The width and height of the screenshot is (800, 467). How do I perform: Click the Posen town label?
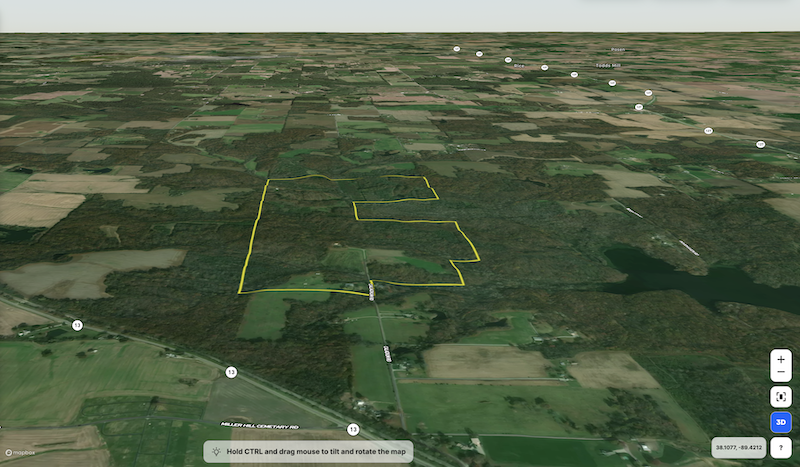point(617,49)
